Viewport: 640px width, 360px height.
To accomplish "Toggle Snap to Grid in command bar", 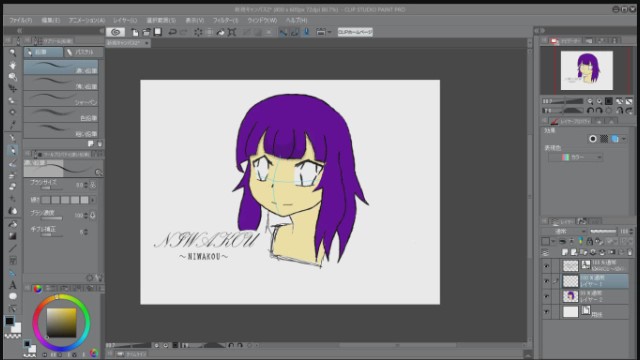I will (x=306, y=32).
